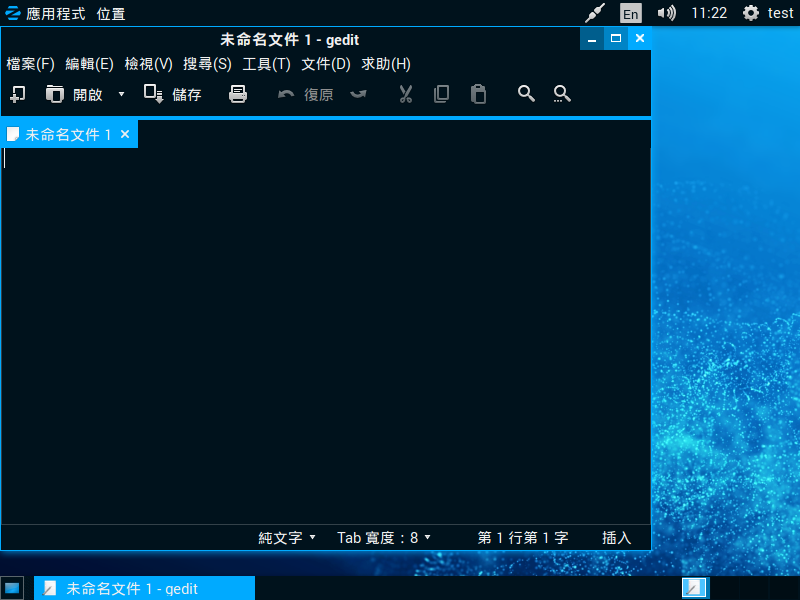Expand the recent files arrow beside 開啟
This screenshot has width=800, height=600.
click(121, 94)
